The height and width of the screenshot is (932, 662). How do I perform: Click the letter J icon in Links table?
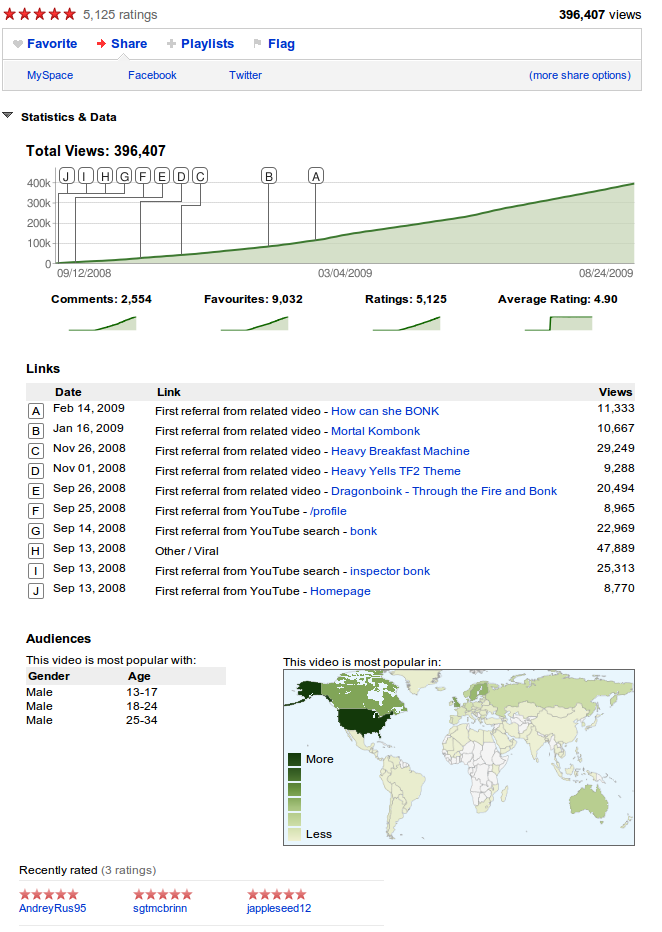tap(36, 591)
